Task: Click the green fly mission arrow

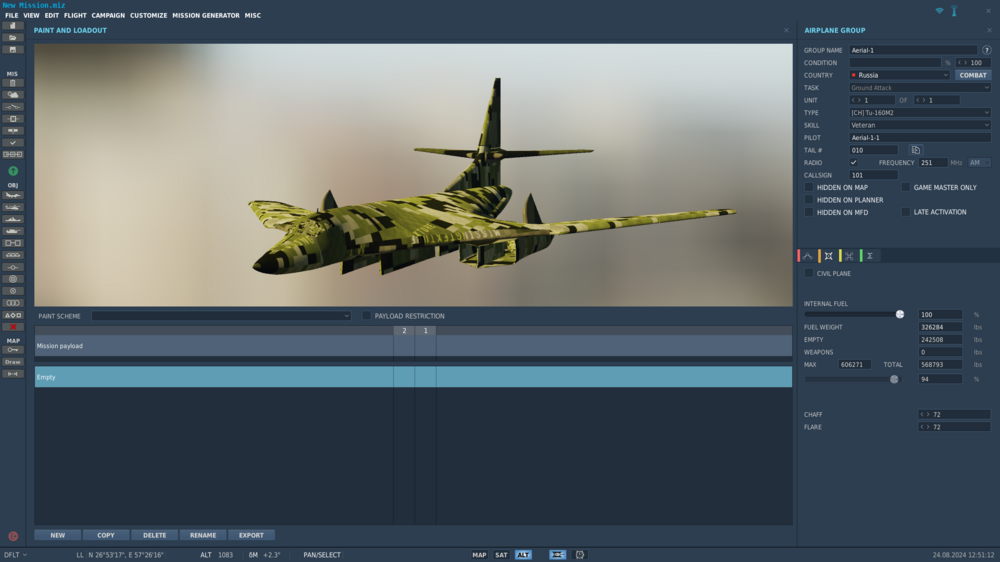Action: (13, 171)
